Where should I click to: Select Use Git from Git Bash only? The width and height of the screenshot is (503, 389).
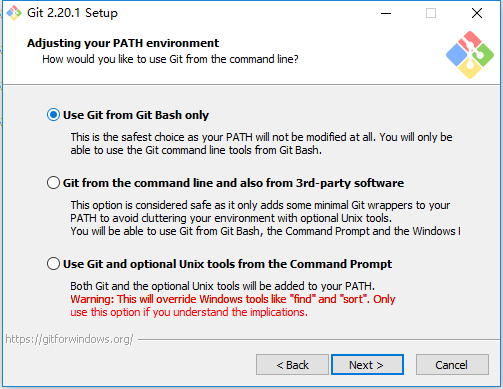coord(53,115)
